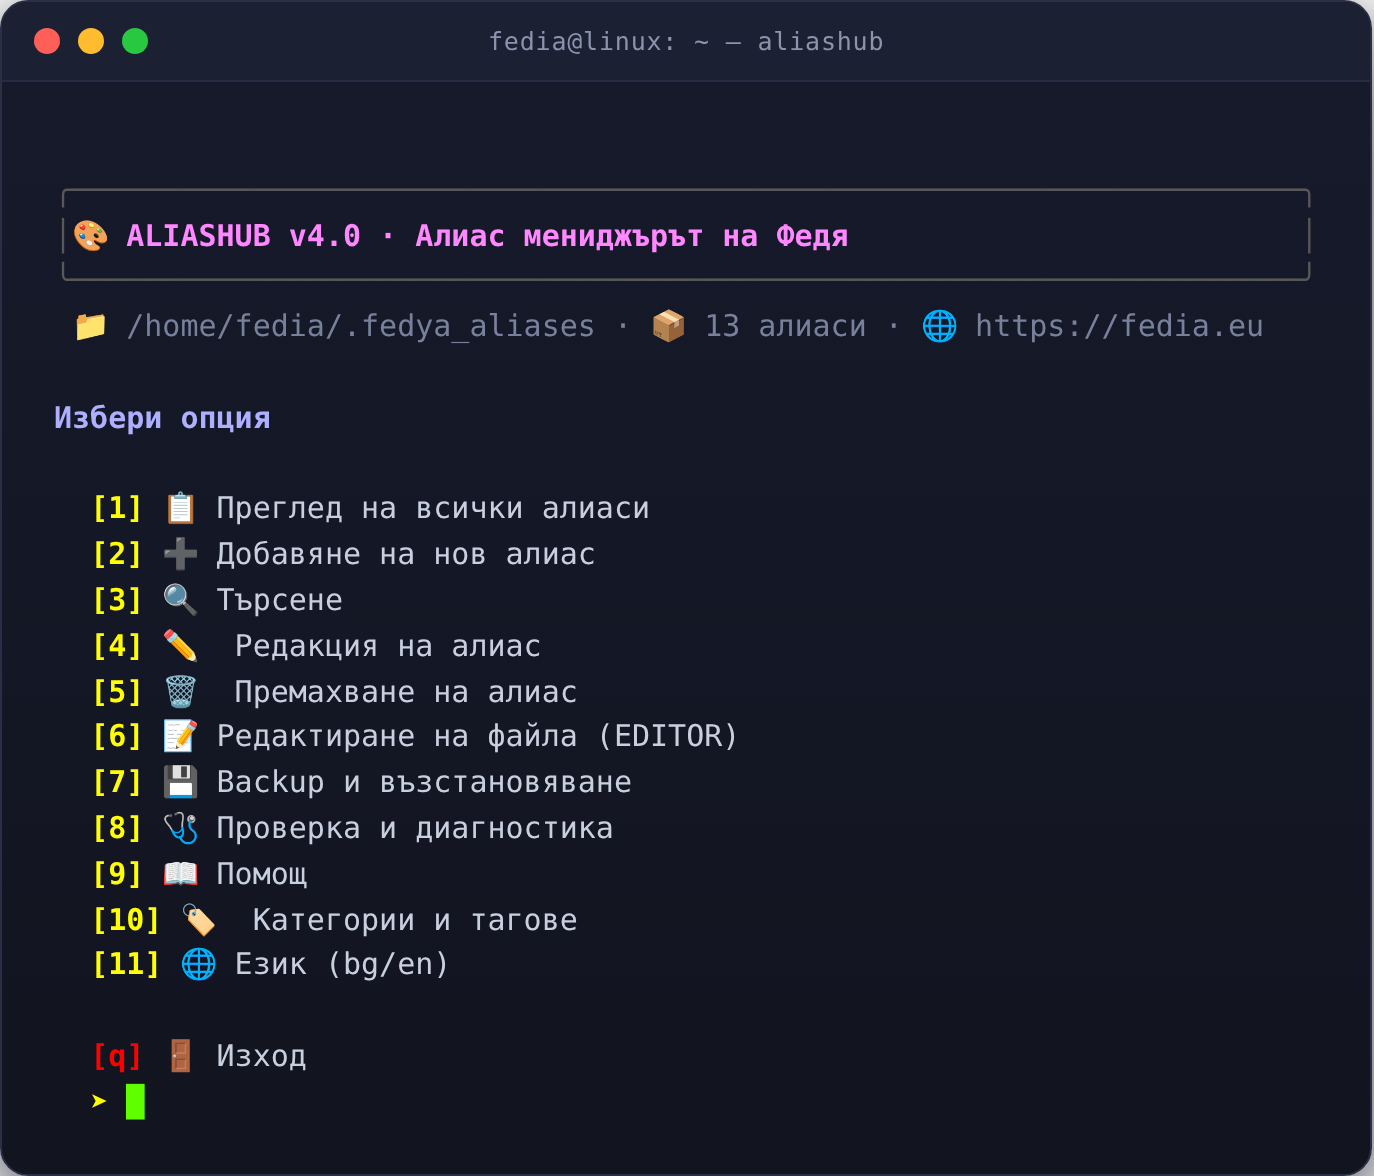Screen dimensions: 1374x1176
Task: Click the floppy disk icon beside Backup
Action: pos(180,782)
